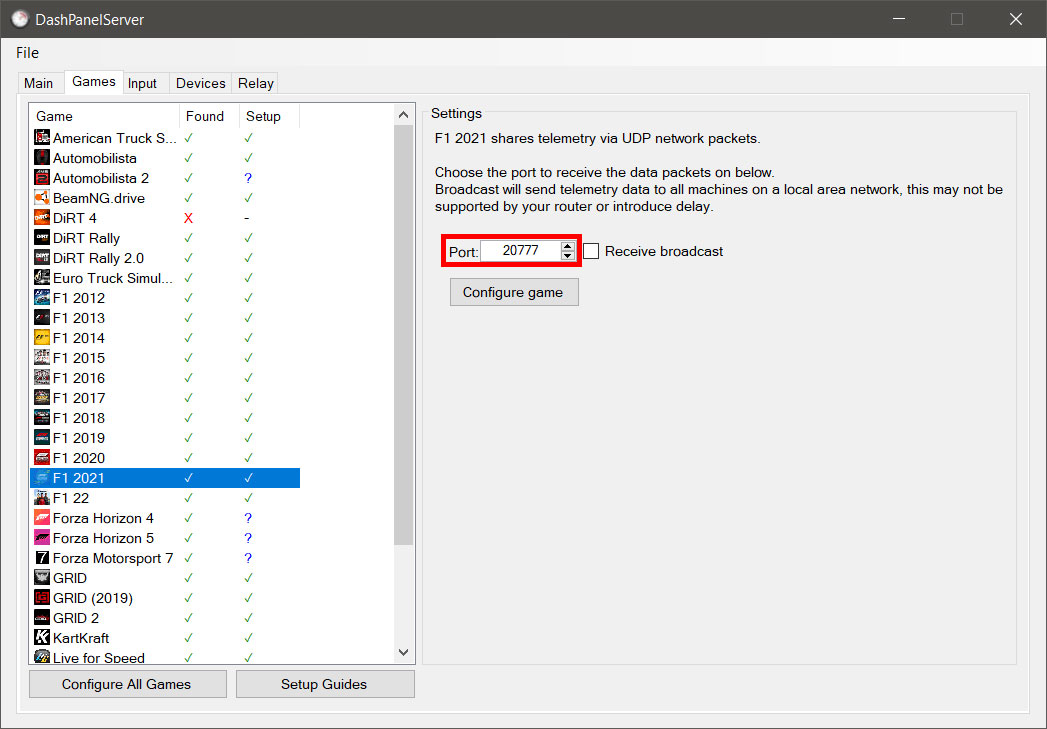Sort the list by Setup column header

point(269,116)
